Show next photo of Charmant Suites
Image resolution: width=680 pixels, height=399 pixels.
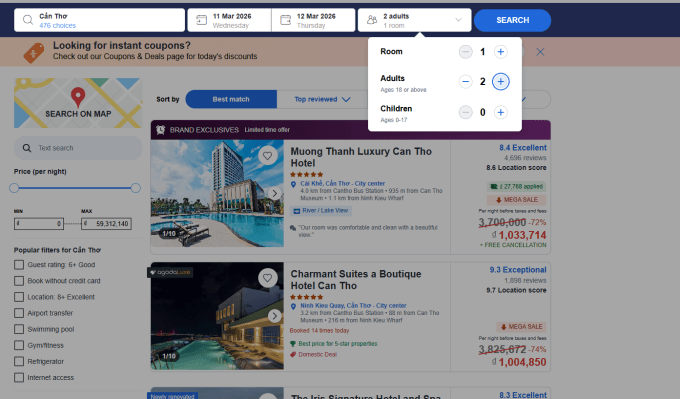pyautogui.click(x=274, y=316)
